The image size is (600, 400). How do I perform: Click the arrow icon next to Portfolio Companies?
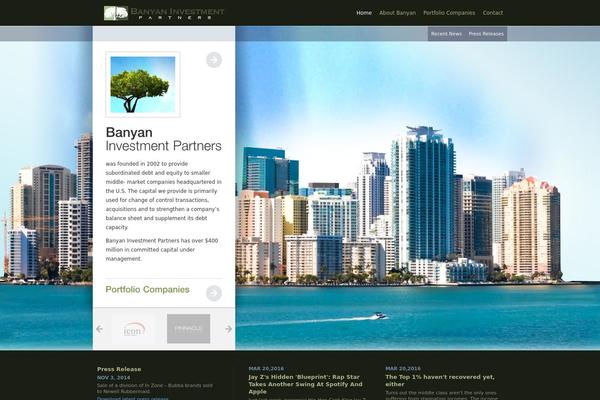pos(214,293)
